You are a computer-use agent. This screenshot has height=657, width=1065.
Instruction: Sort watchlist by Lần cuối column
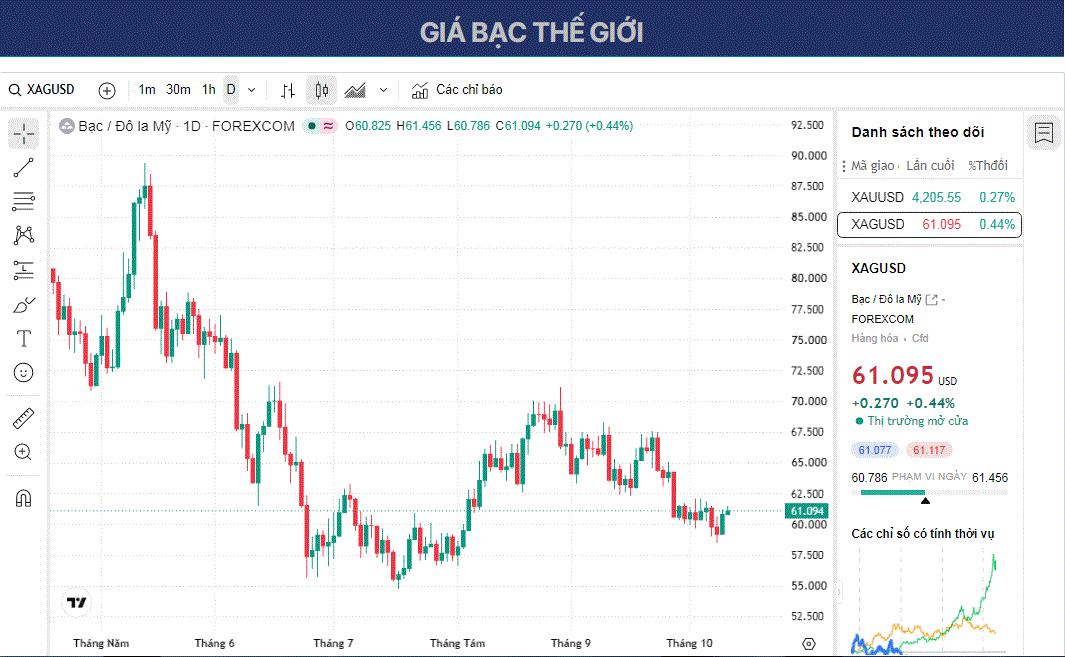tap(930, 166)
